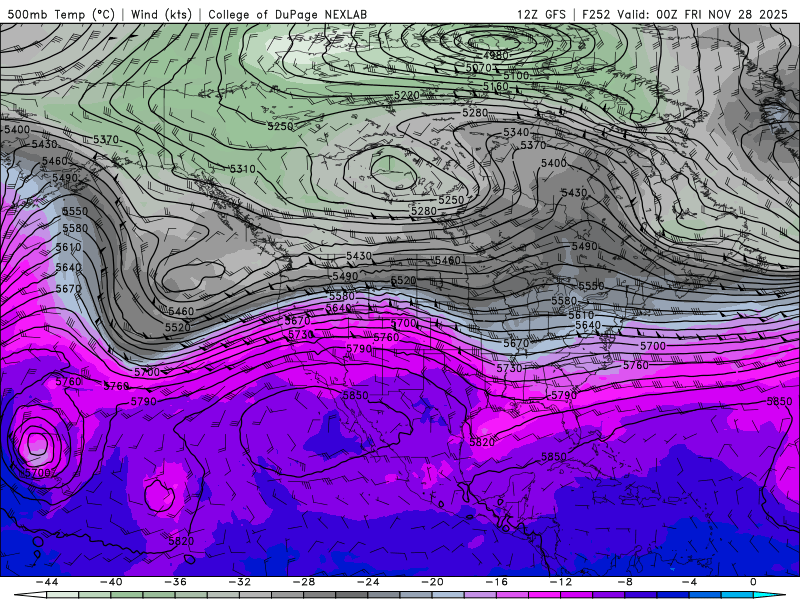
Task: Select the 4980 contour label
Action: tap(495, 55)
